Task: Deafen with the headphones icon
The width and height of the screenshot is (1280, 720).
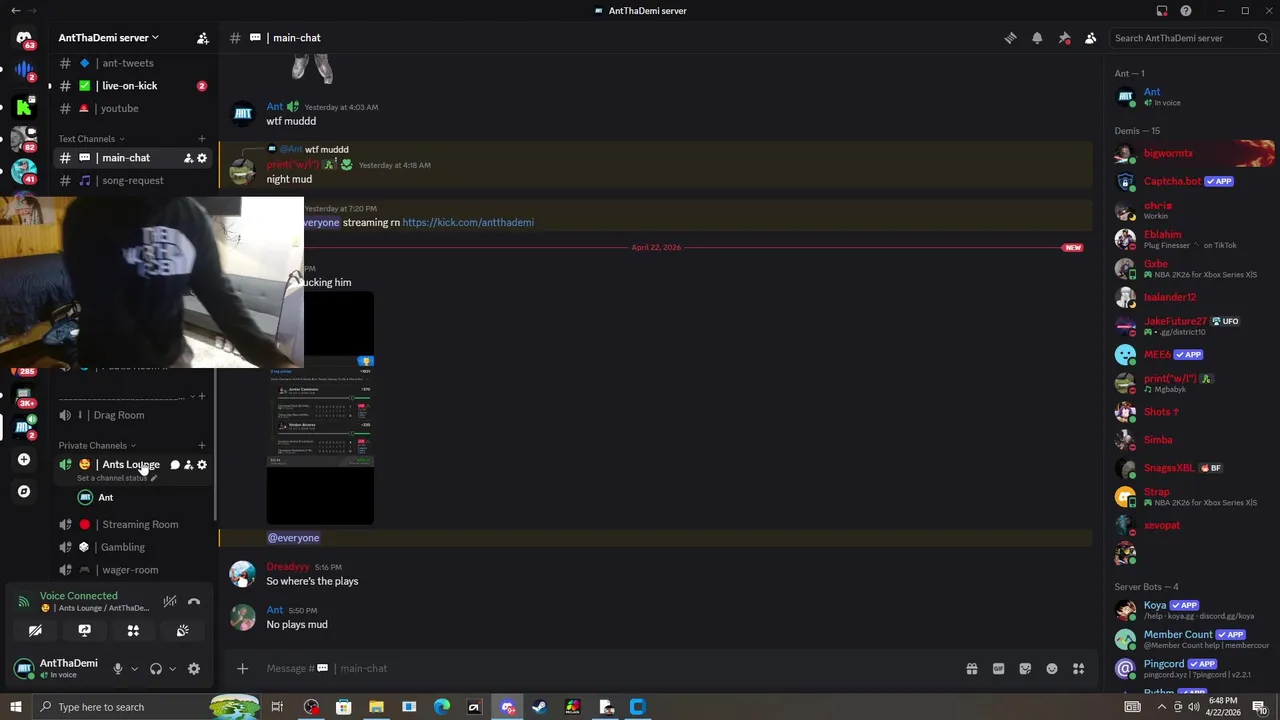Action: (x=156, y=669)
